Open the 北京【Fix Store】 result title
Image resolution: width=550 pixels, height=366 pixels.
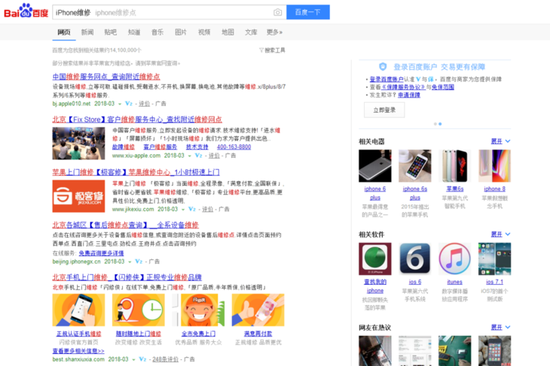click(x=137, y=119)
